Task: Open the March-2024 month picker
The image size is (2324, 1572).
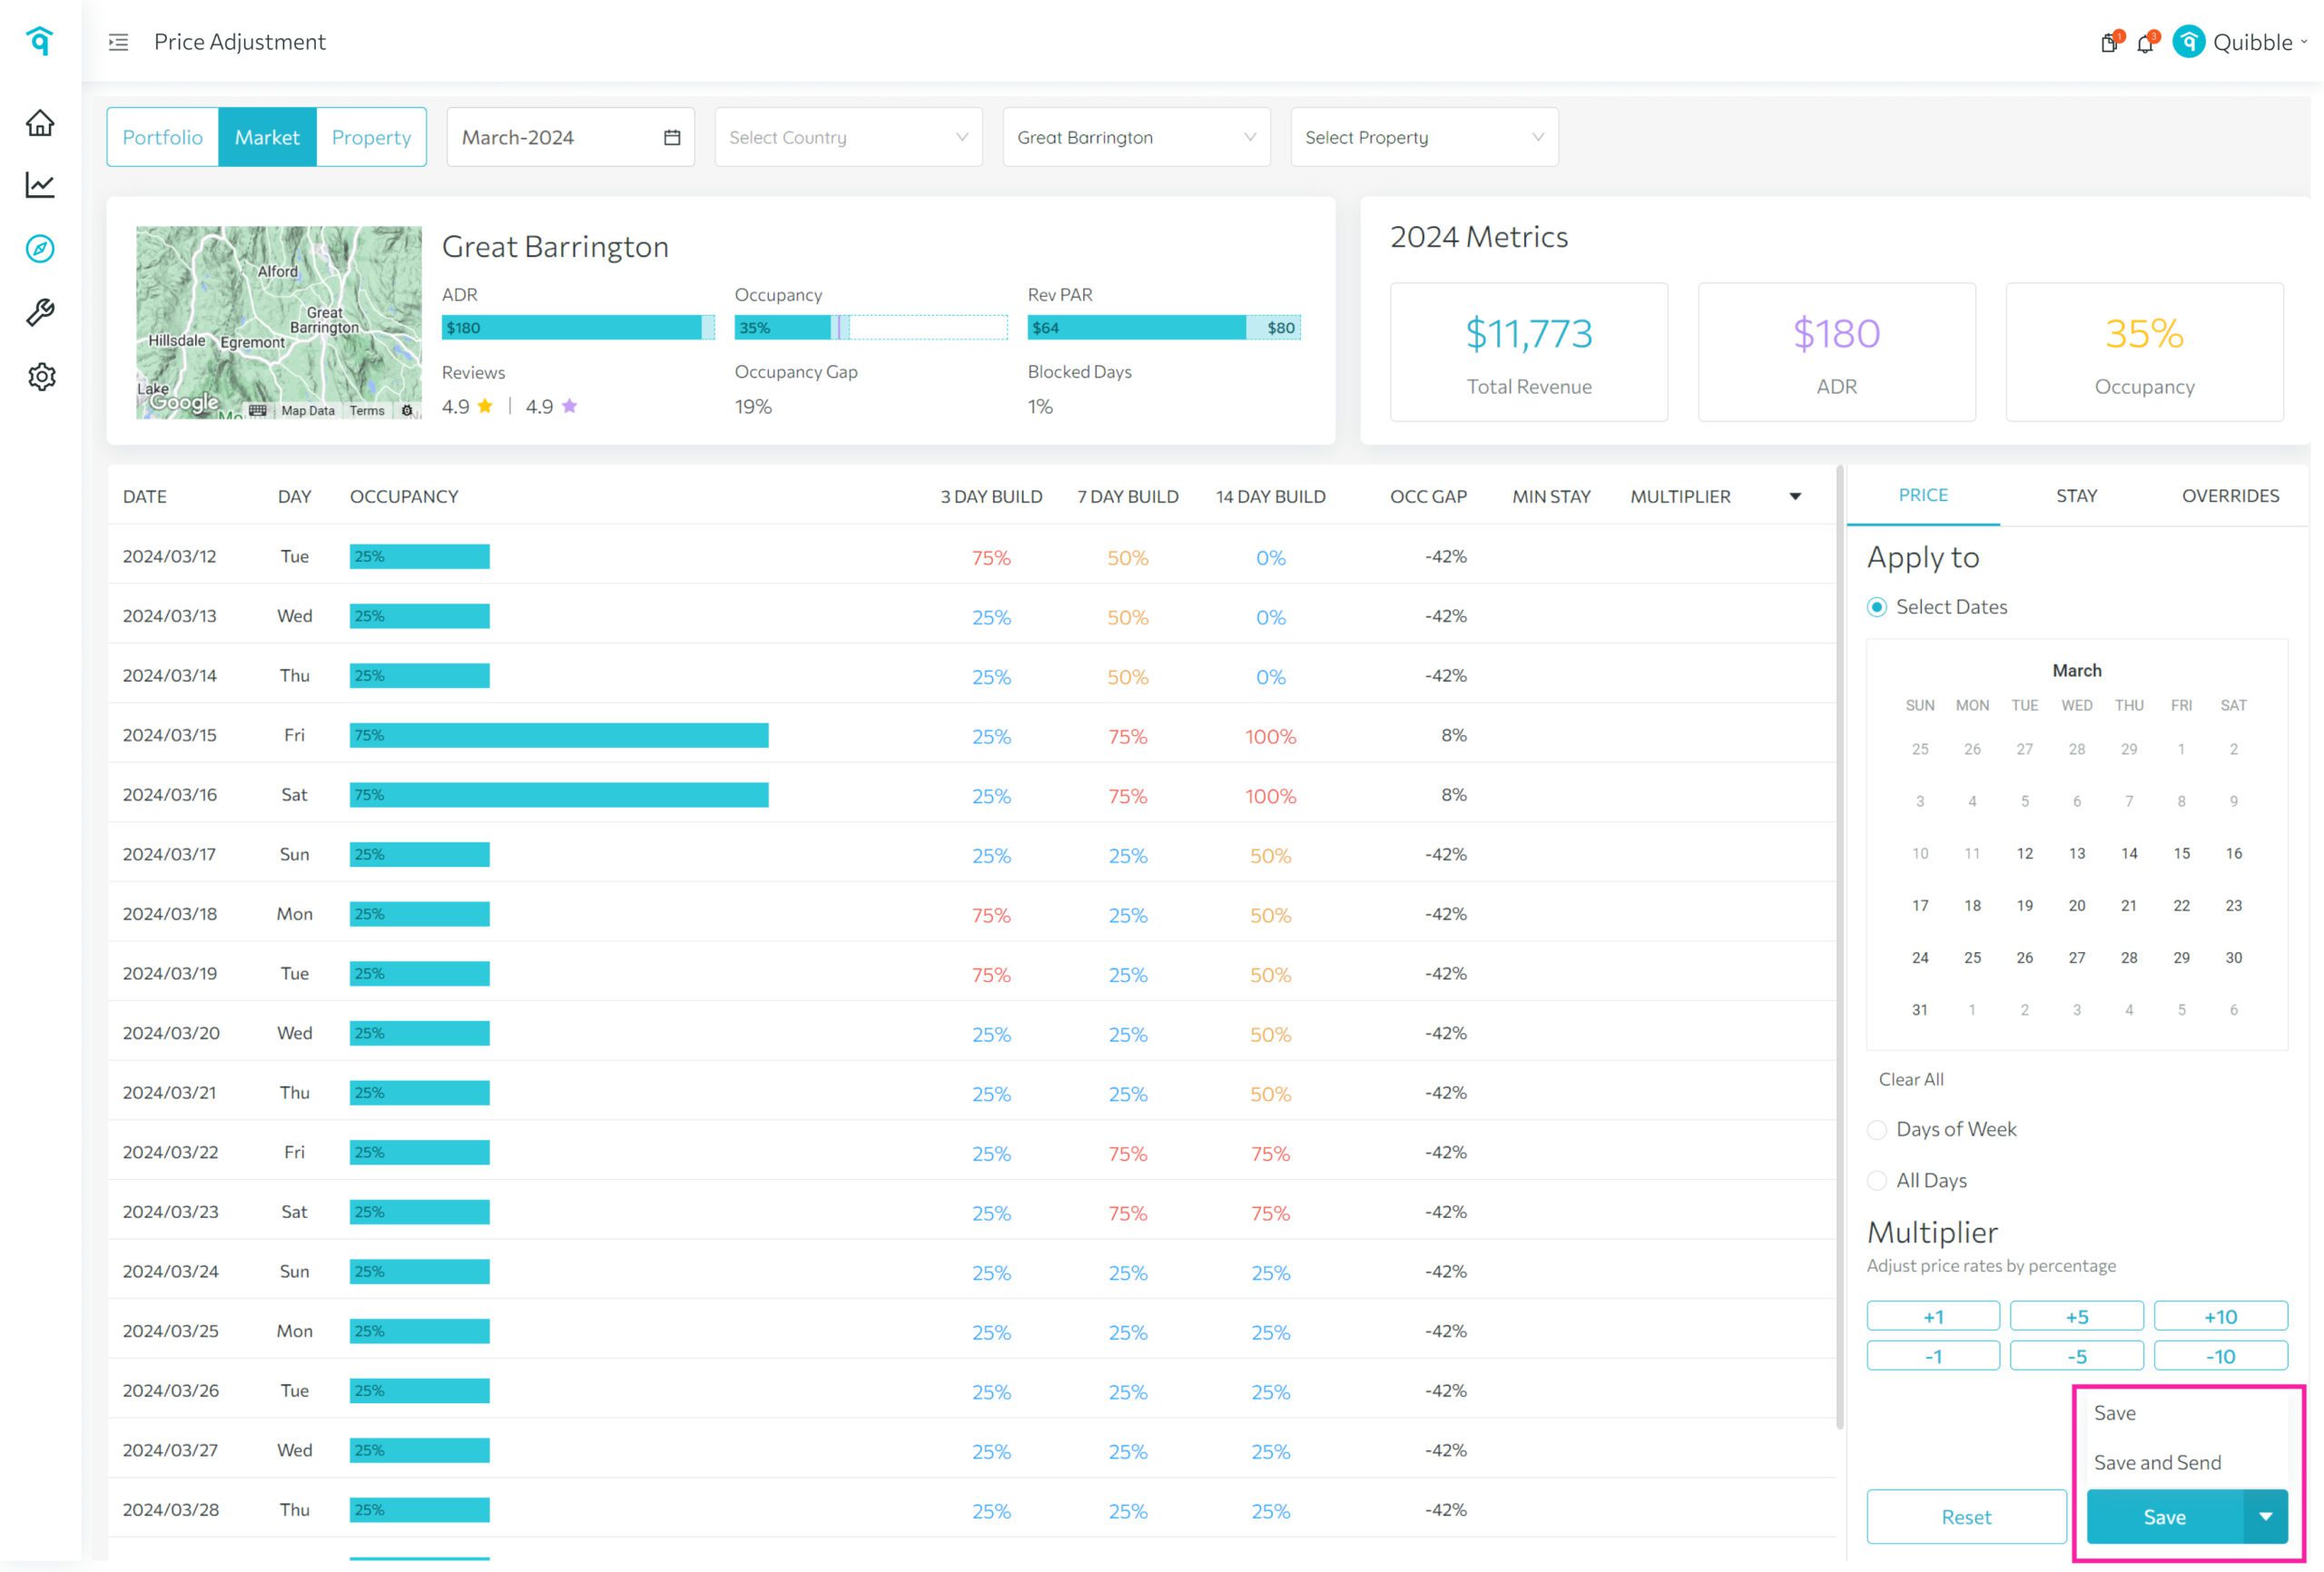Action: [570, 137]
